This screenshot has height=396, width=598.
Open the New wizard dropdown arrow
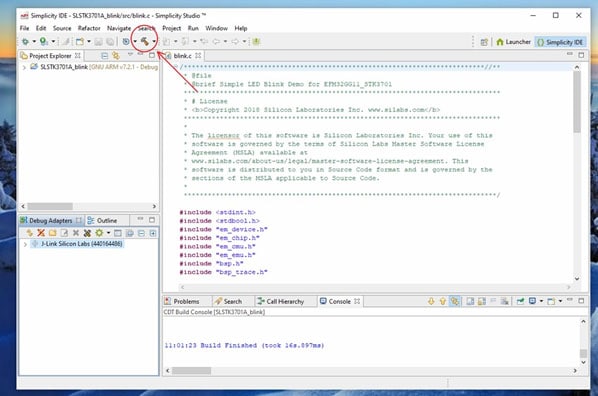coord(89,41)
